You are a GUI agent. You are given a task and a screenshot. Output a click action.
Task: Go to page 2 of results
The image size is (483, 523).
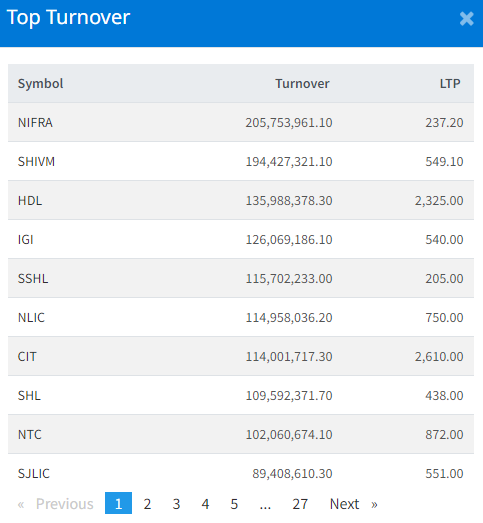[147, 504]
